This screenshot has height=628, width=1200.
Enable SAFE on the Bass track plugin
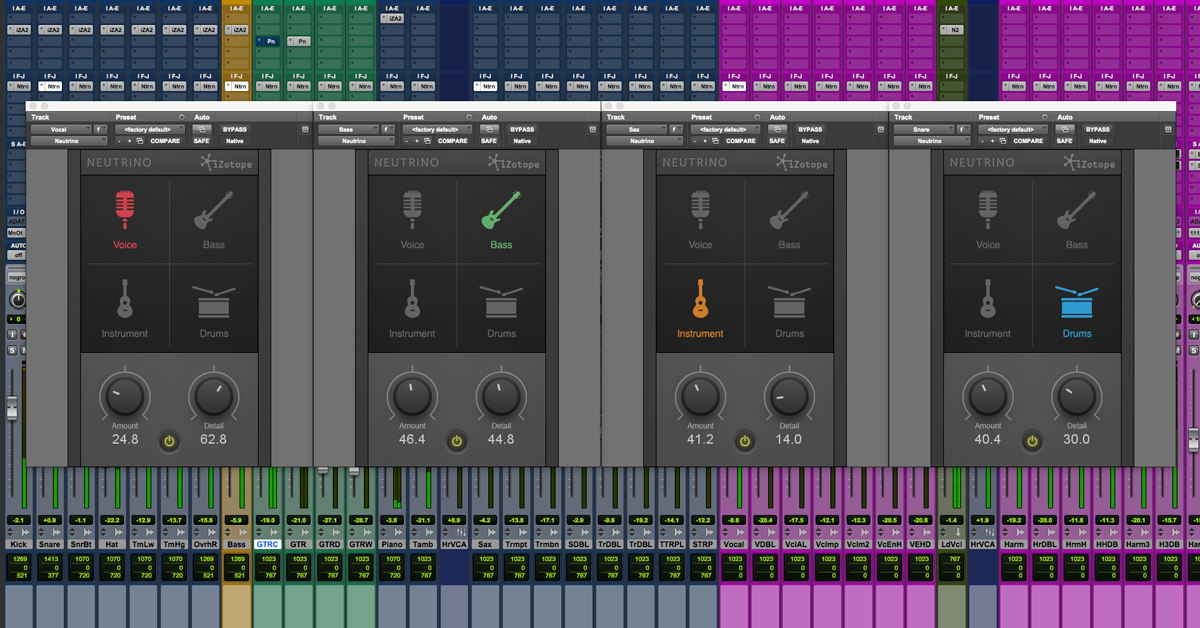[x=489, y=140]
